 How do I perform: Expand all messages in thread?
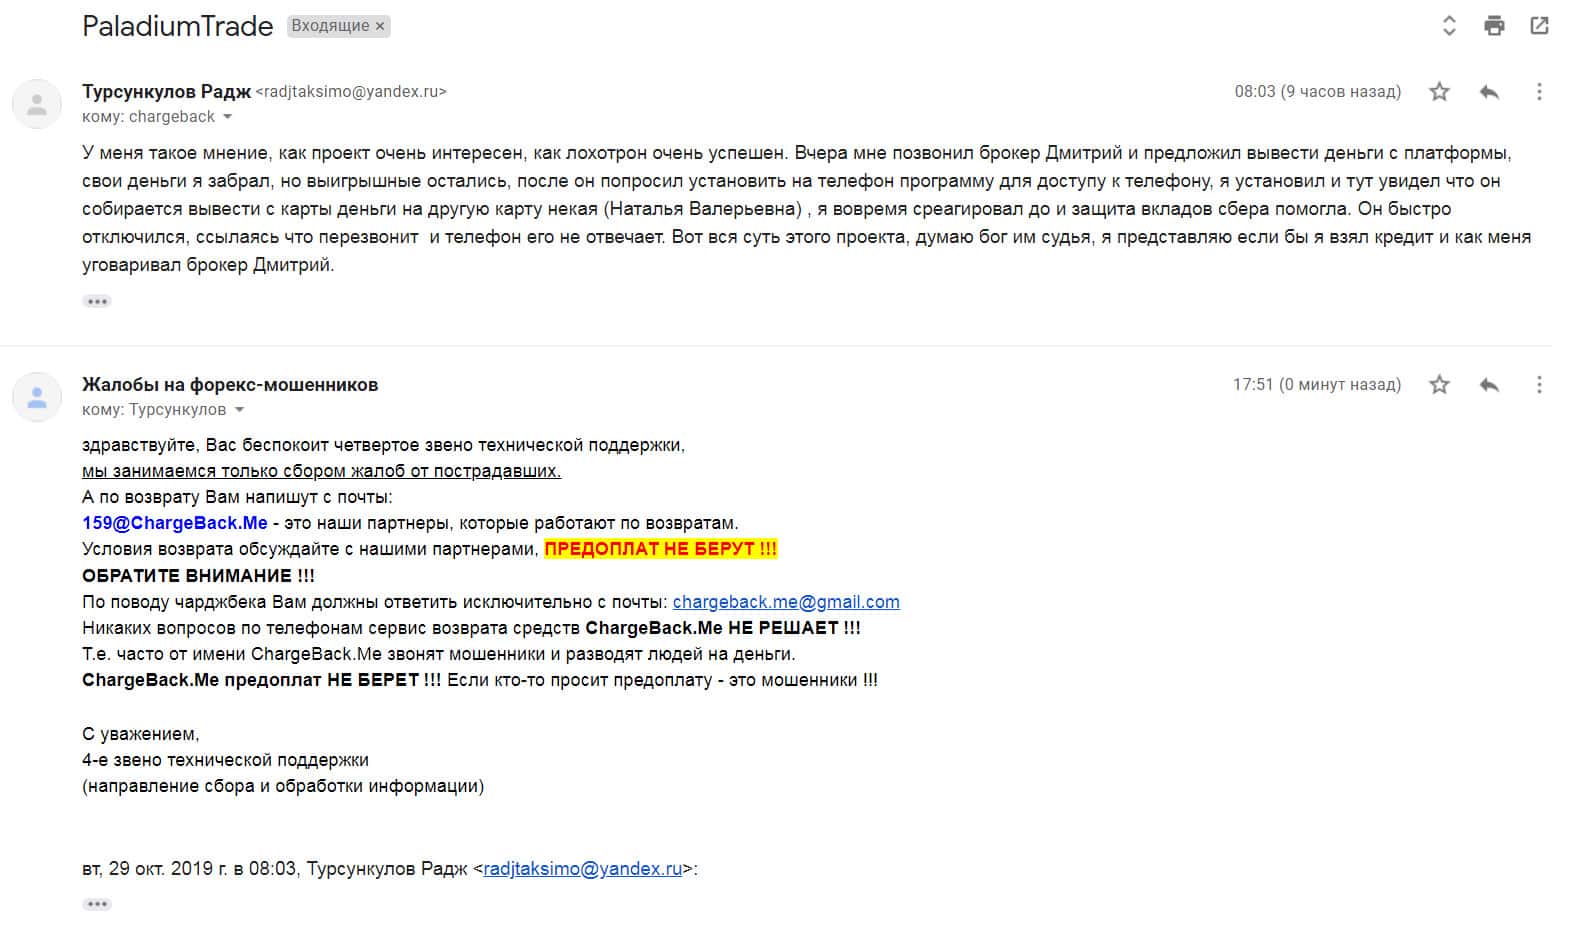click(1449, 26)
